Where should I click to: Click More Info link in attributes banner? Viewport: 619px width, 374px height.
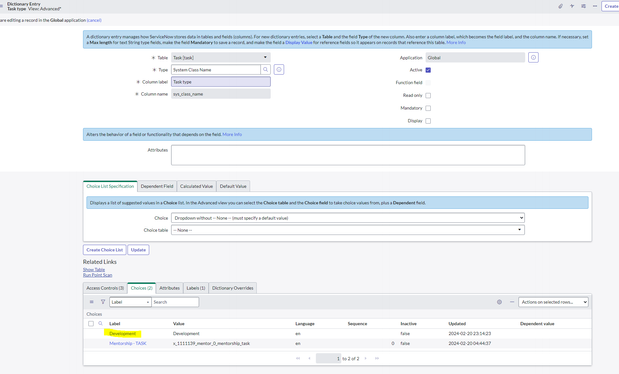coord(232,134)
